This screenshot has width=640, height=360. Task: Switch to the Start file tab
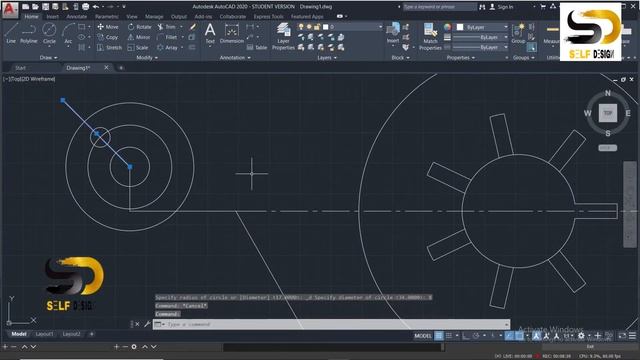pos(20,68)
